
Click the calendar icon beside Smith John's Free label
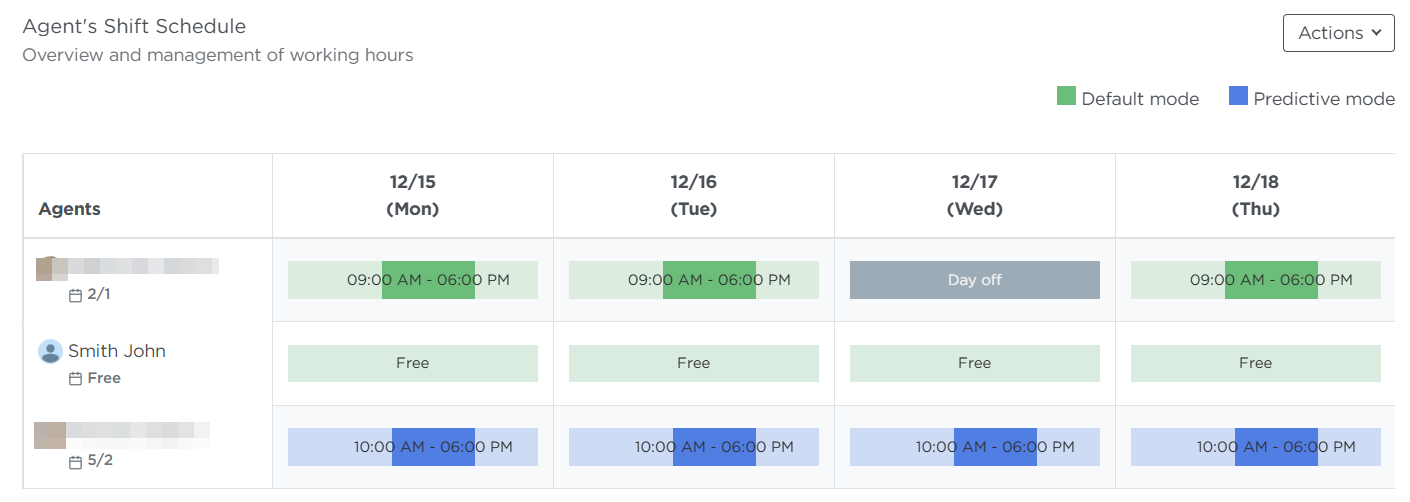coord(75,379)
